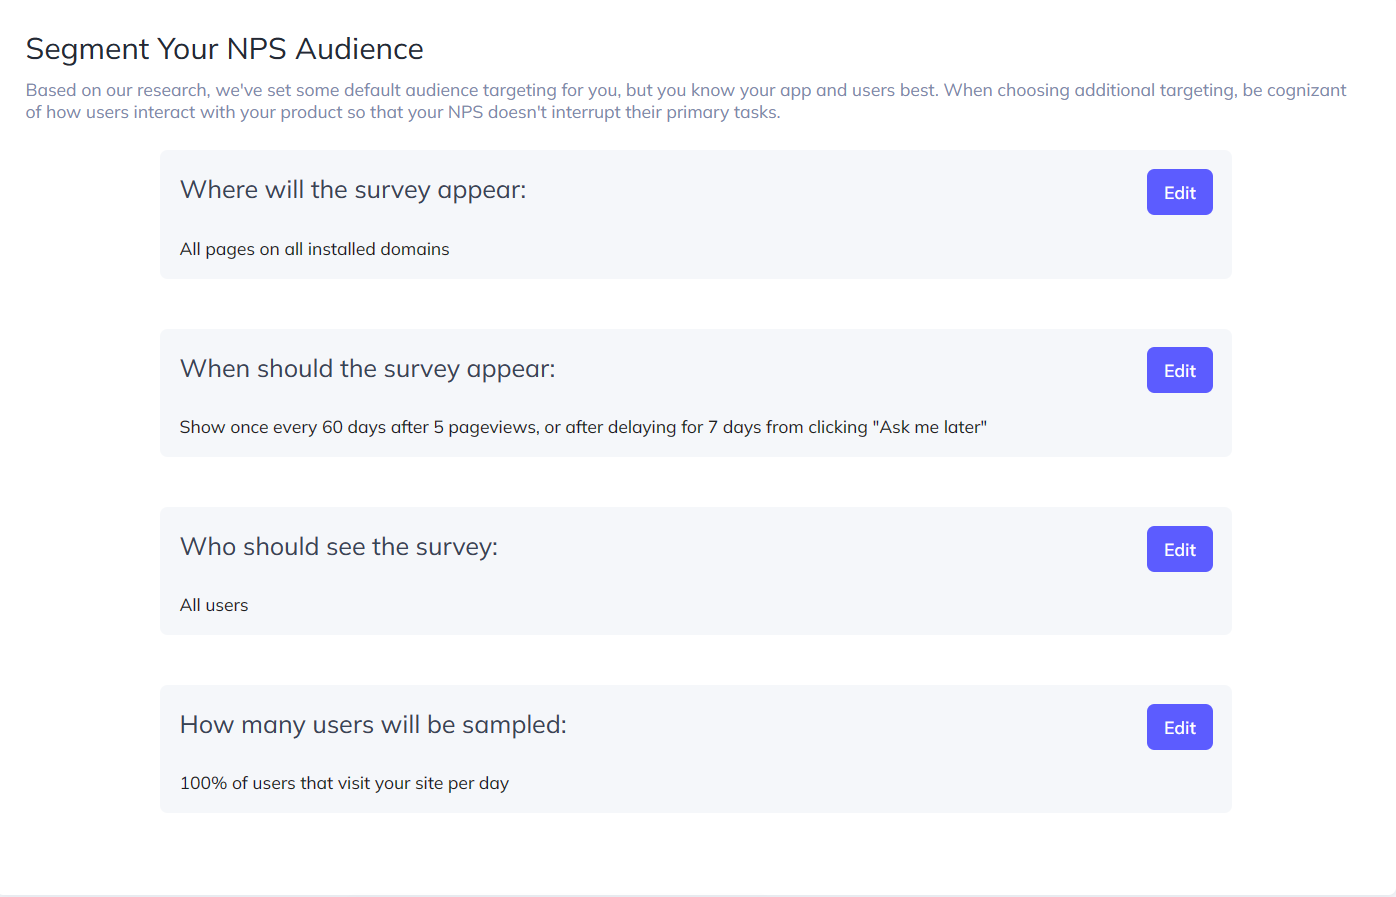The height and width of the screenshot is (897, 1396).
Task: Click the "100% of users" sampling text
Action: tap(344, 783)
